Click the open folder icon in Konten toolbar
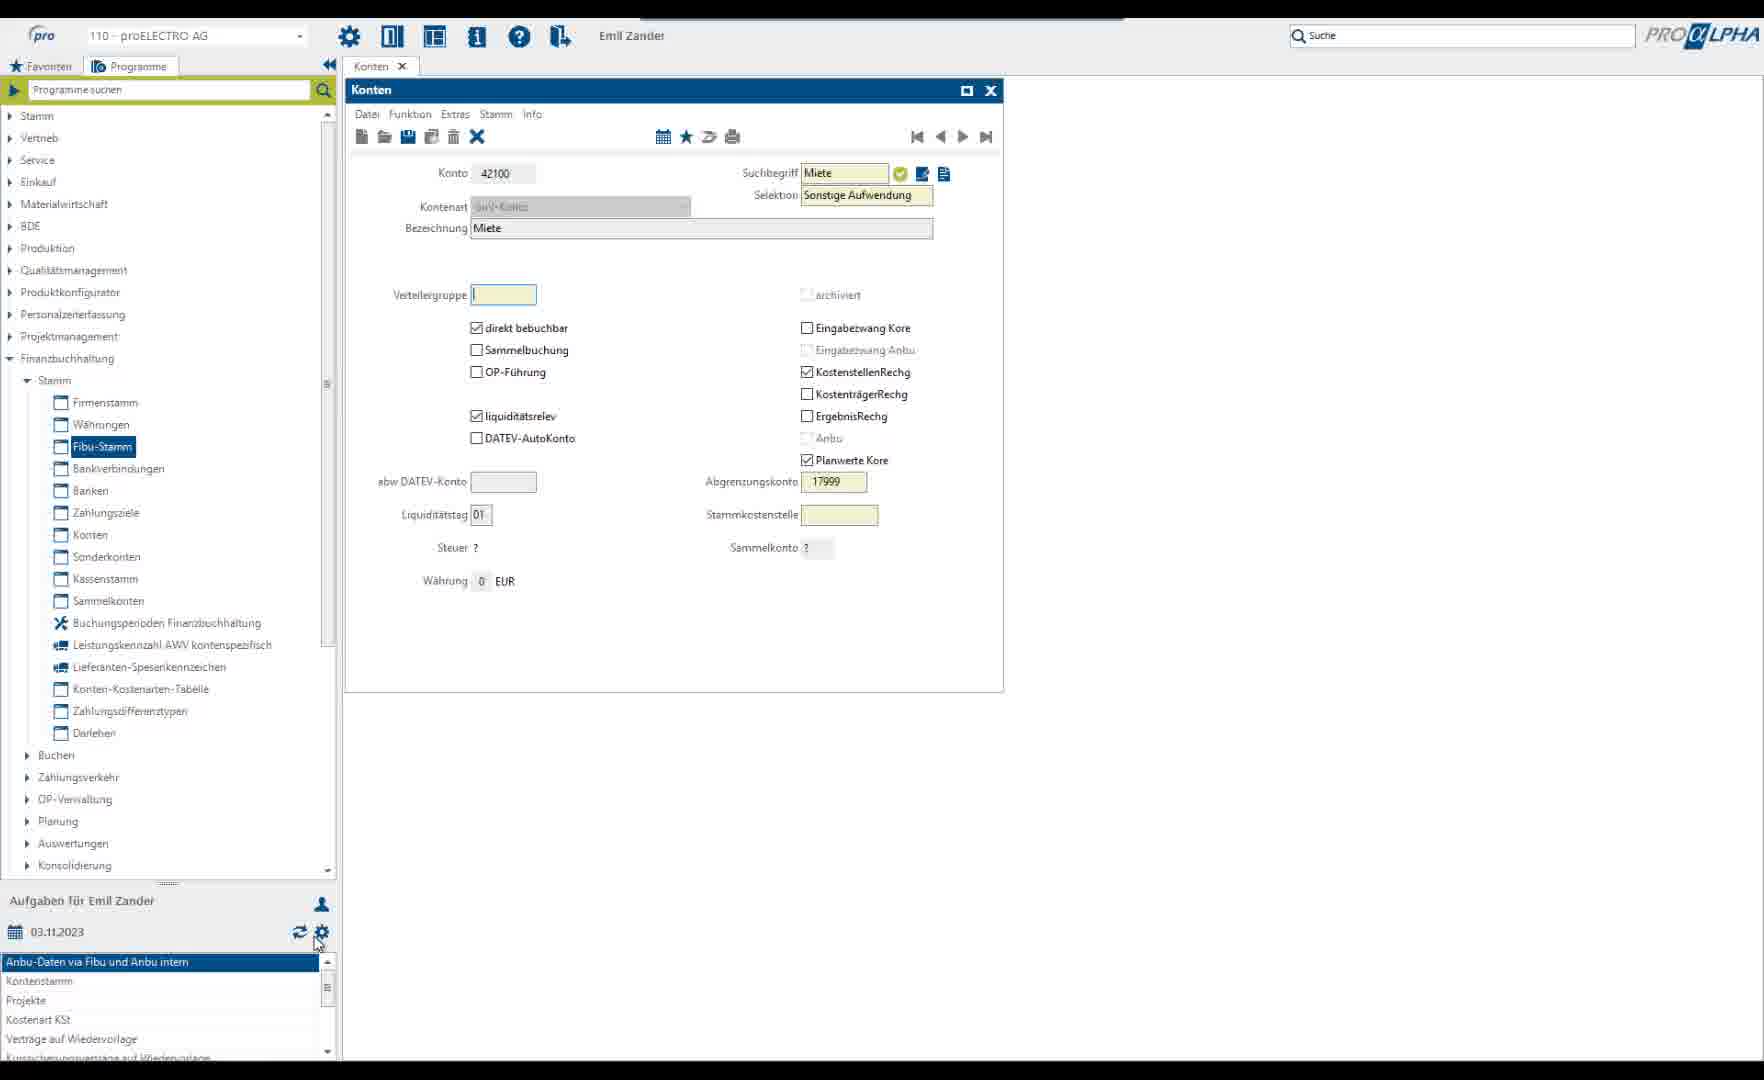Viewport: 1764px width, 1080px height. 384,137
